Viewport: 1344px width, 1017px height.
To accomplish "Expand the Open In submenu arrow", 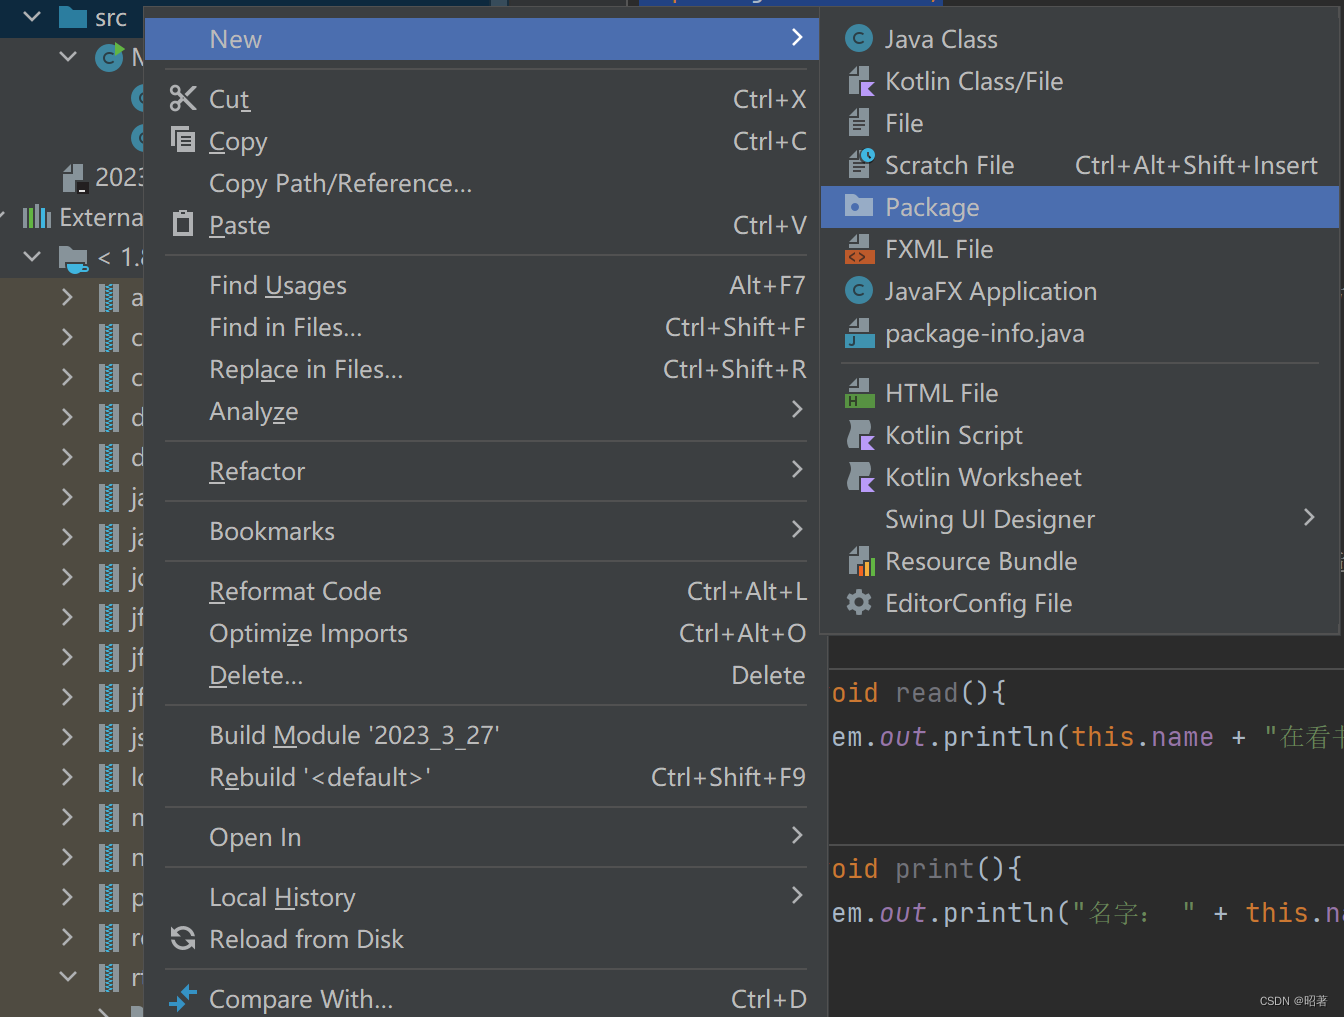I will pyautogui.click(x=797, y=835).
